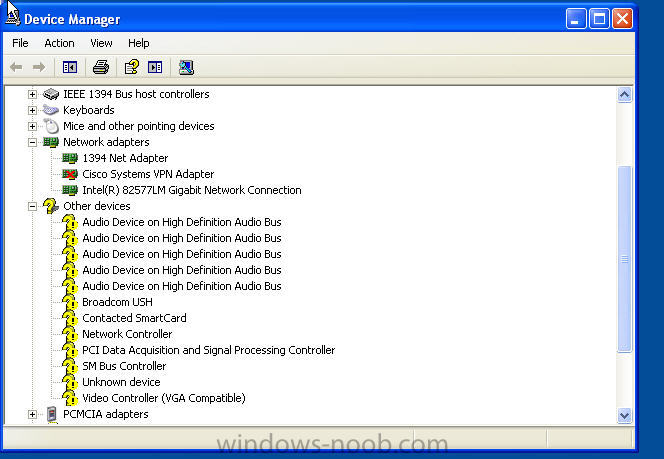The width and height of the screenshot is (664, 459).
Task: Click the vertical scrollbar thumb
Action: 625,259
